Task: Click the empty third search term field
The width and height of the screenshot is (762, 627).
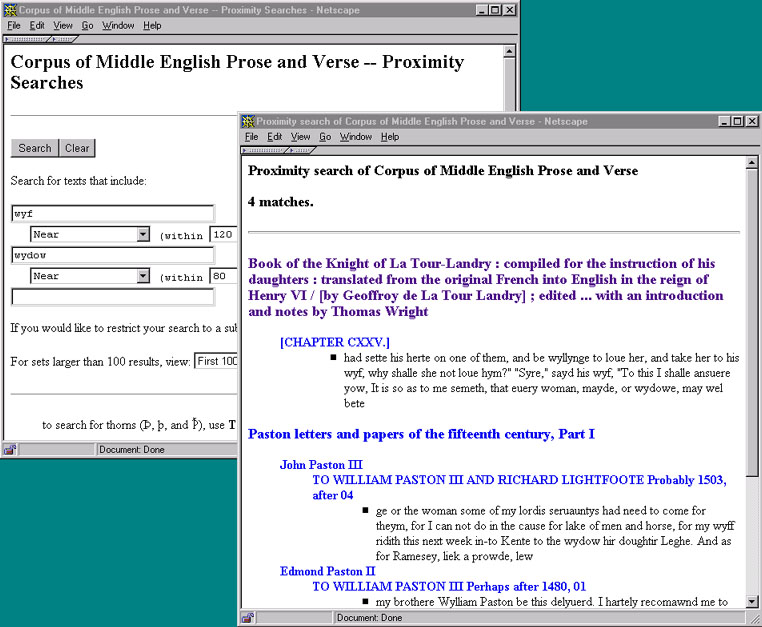Action: click(x=112, y=297)
